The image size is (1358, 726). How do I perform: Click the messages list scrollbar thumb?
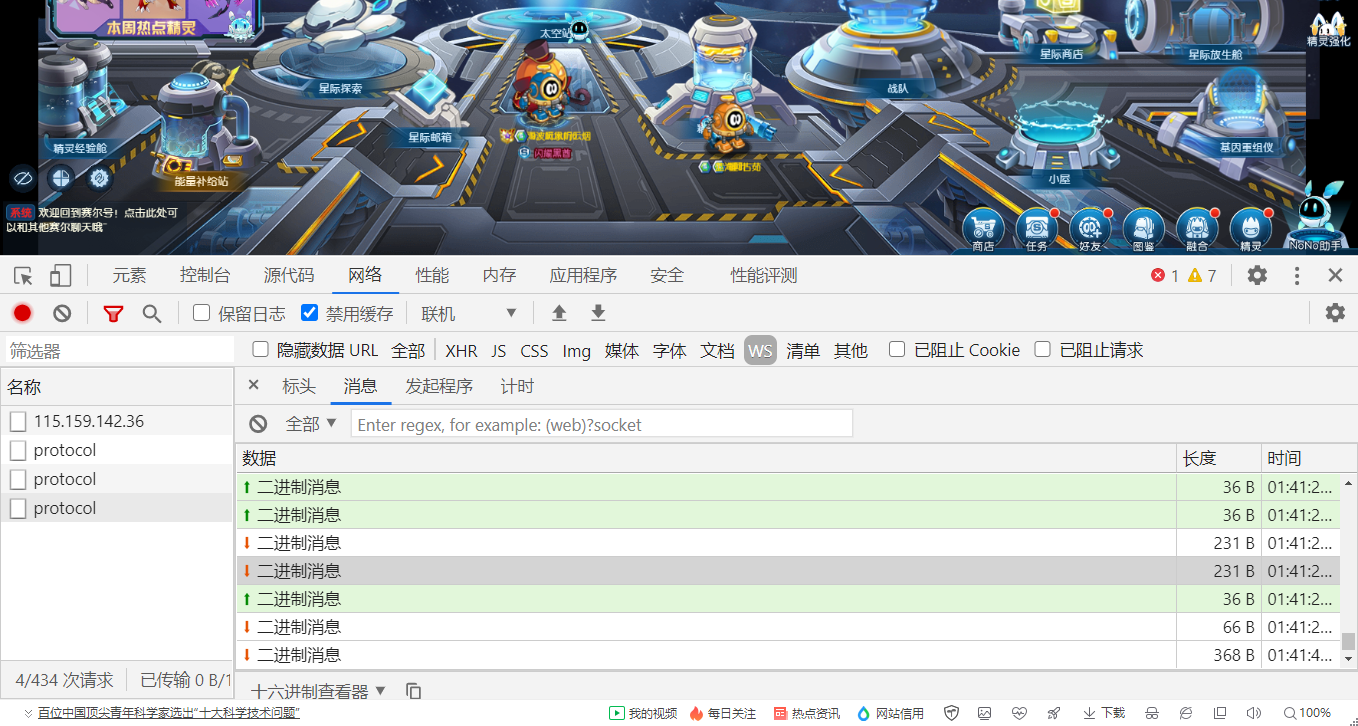click(1348, 641)
